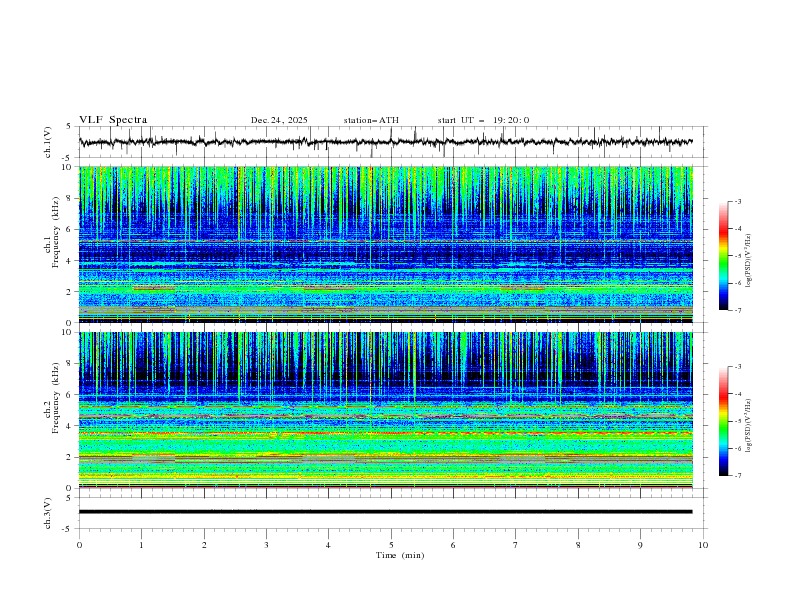Click the 5 minute tick label on time axis
Image resolution: width=792 pixels, height=612 pixels.
391,544
